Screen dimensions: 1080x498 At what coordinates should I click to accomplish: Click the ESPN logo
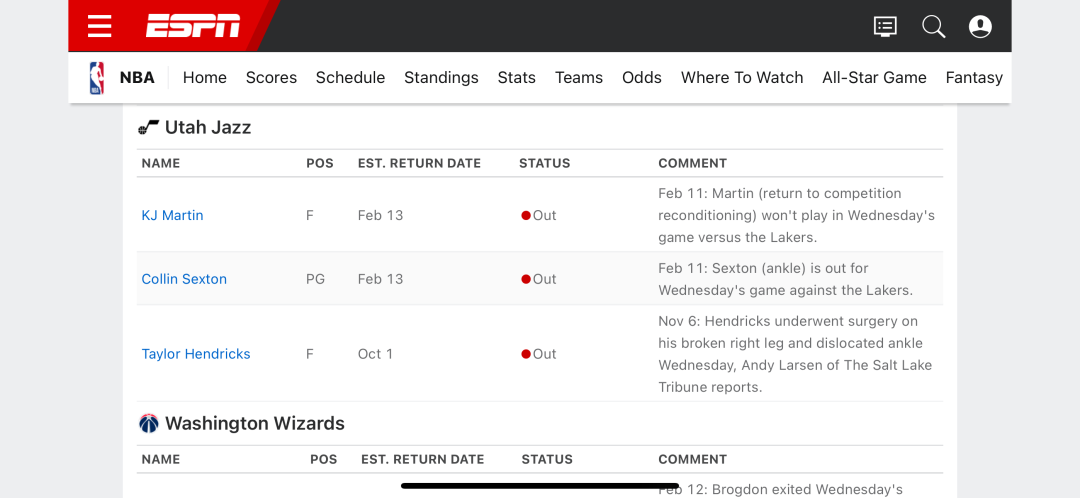pyautogui.click(x=193, y=26)
